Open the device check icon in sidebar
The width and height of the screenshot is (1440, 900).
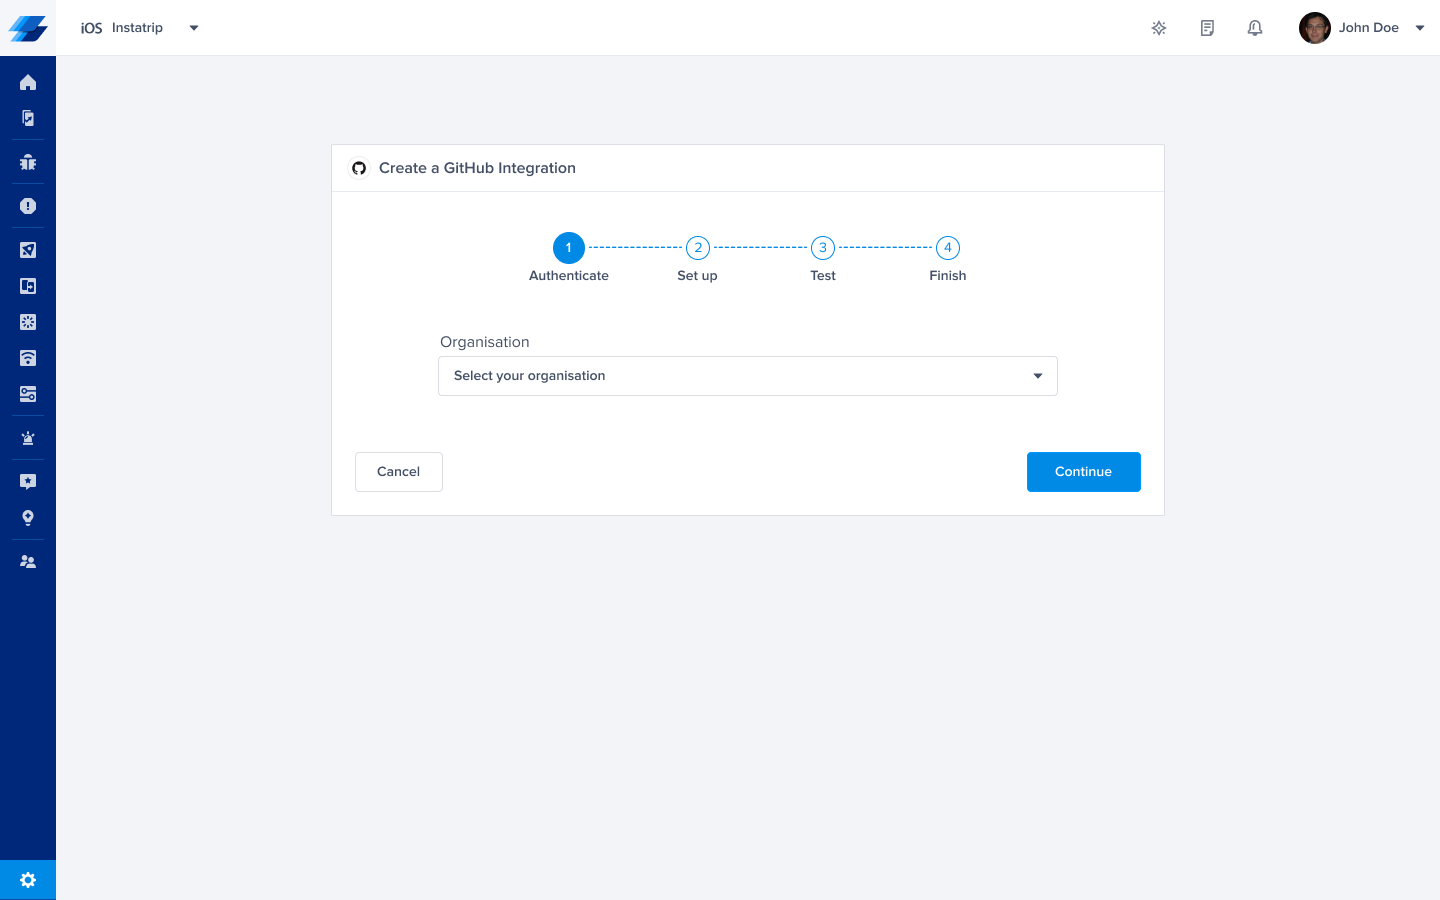(28, 118)
